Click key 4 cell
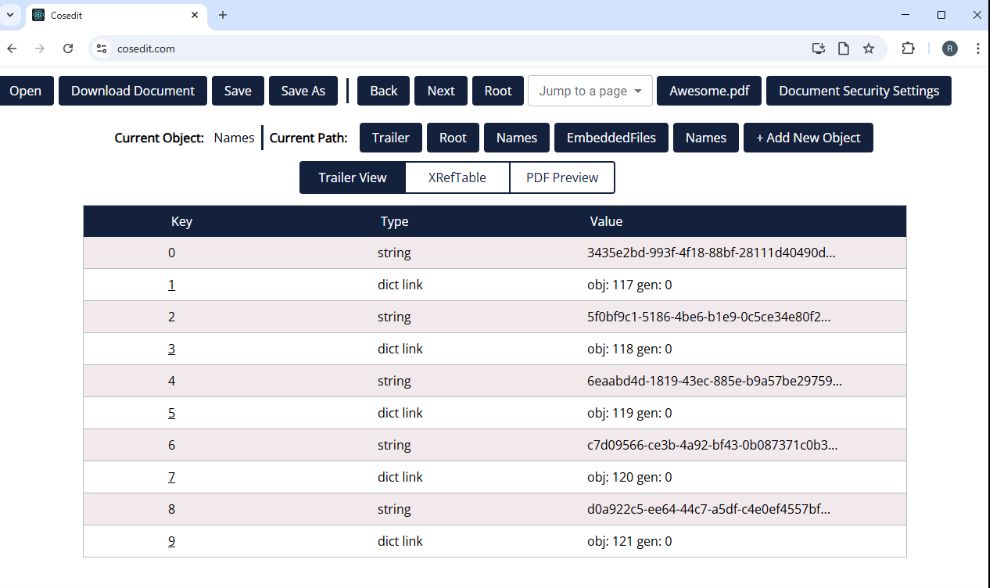Viewport: 990px width, 588px height. click(171, 381)
